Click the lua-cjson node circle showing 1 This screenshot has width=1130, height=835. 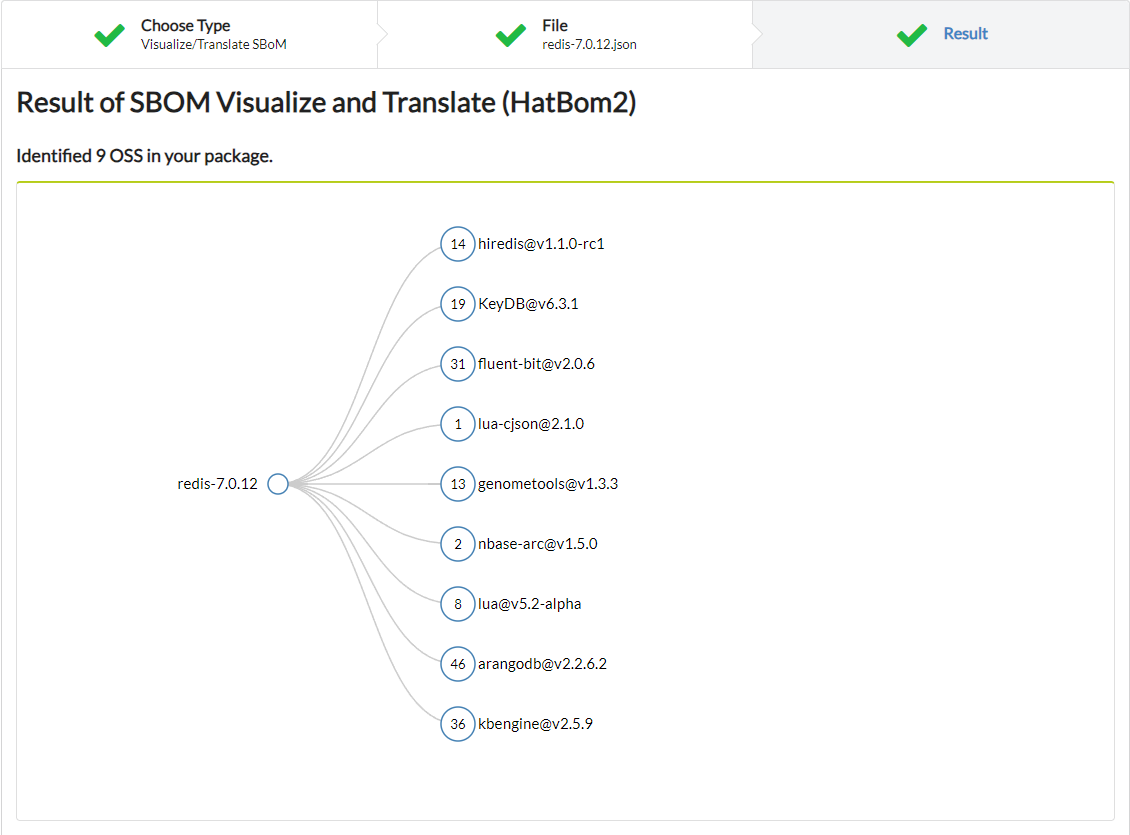click(x=458, y=424)
